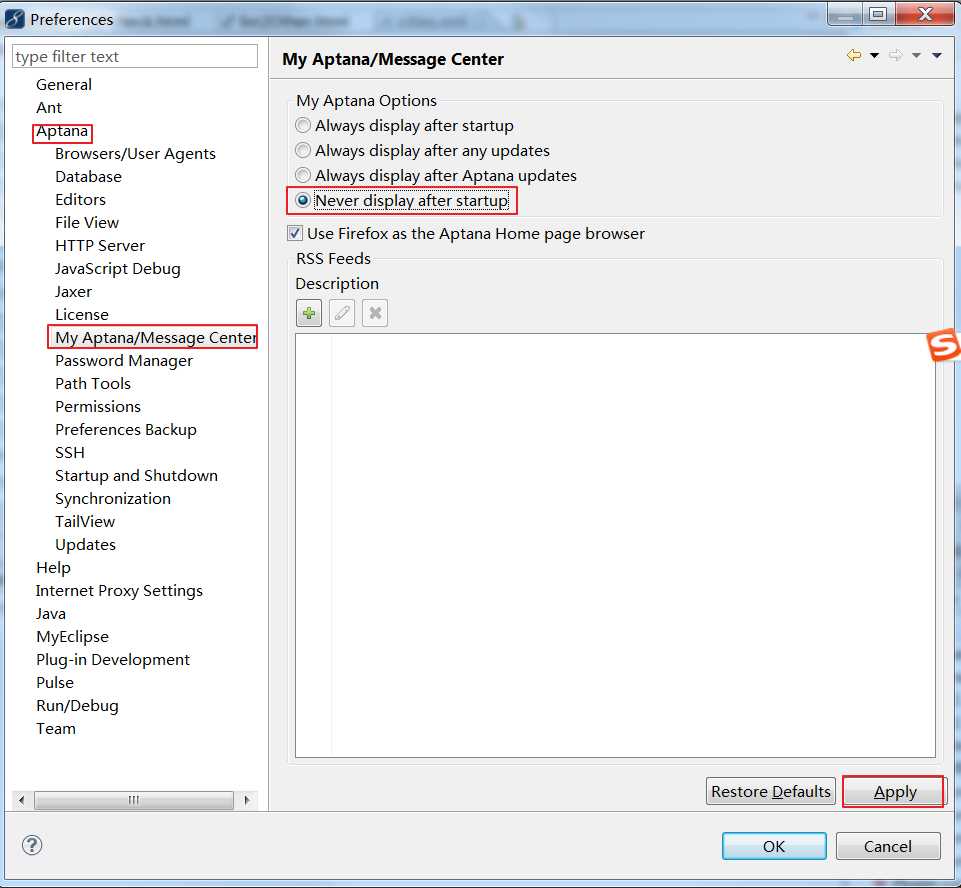The height and width of the screenshot is (888, 961).
Task: Select the MyEclipse category
Action: point(72,637)
